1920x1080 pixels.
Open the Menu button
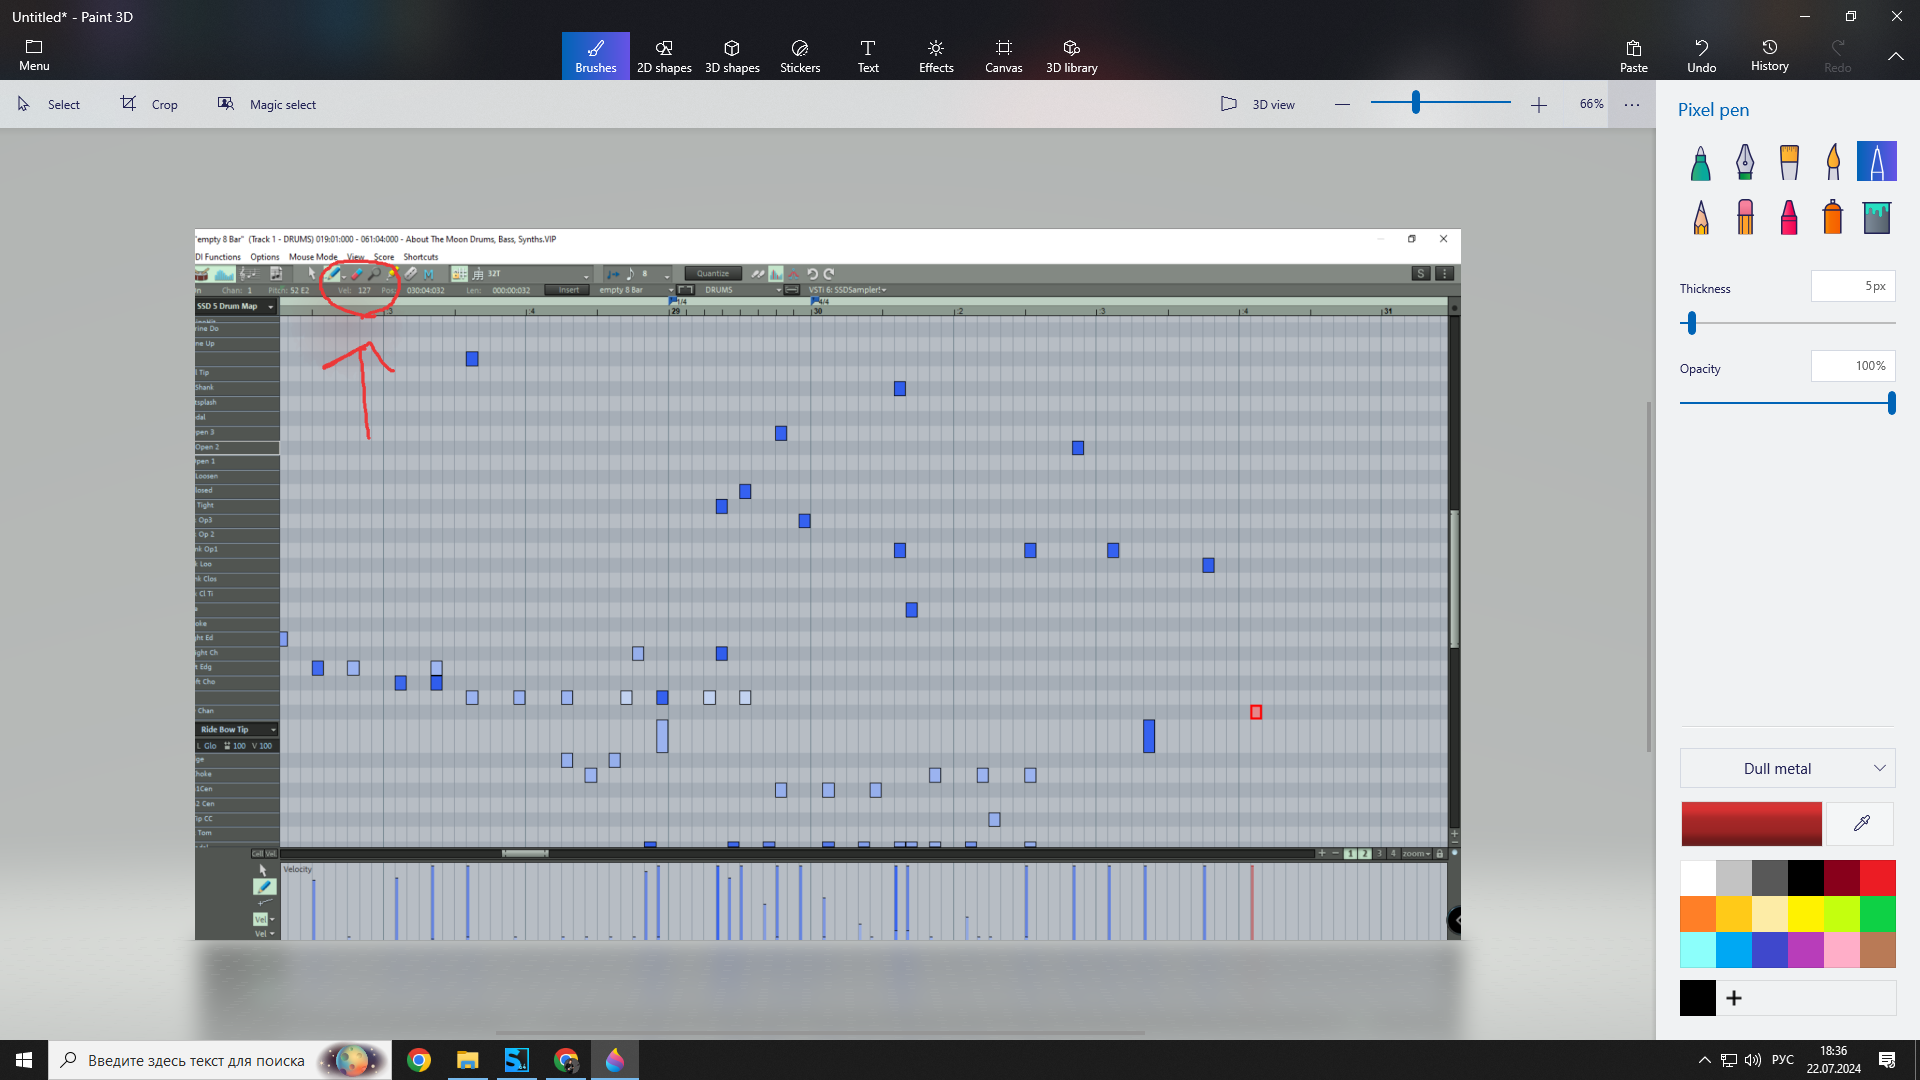(x=34, y=56)
